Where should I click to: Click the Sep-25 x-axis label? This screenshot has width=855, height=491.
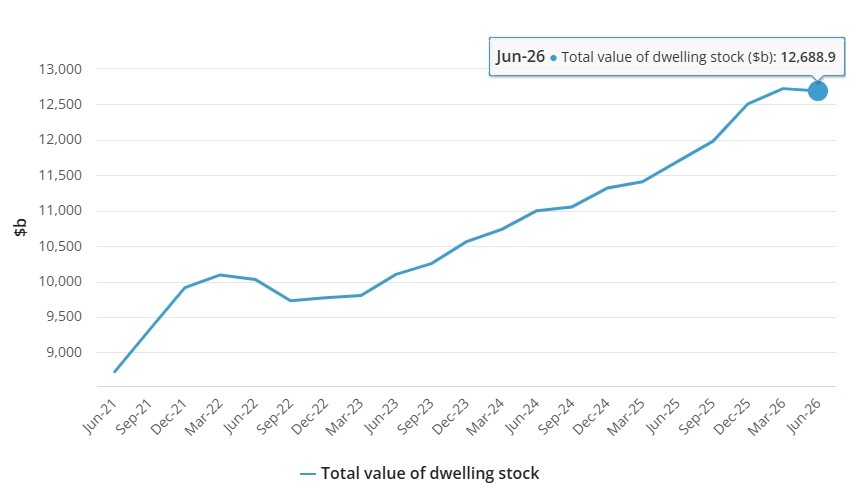pyautogui.click(x=697, y=417)
